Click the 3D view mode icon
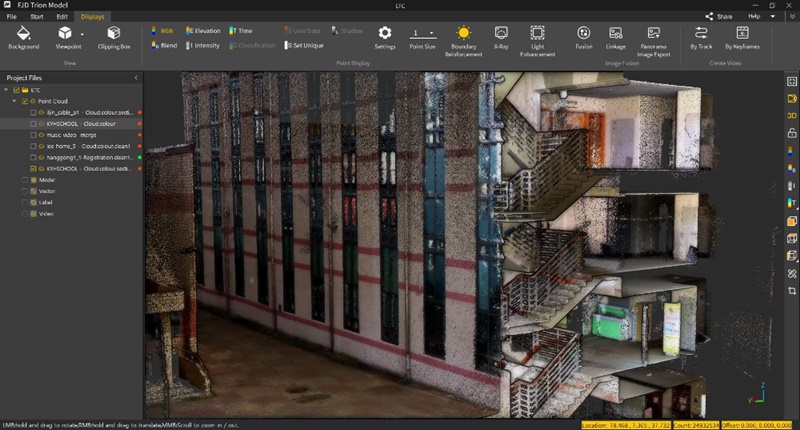Screen dimensions: 800x430 click(x=792, y=116)
